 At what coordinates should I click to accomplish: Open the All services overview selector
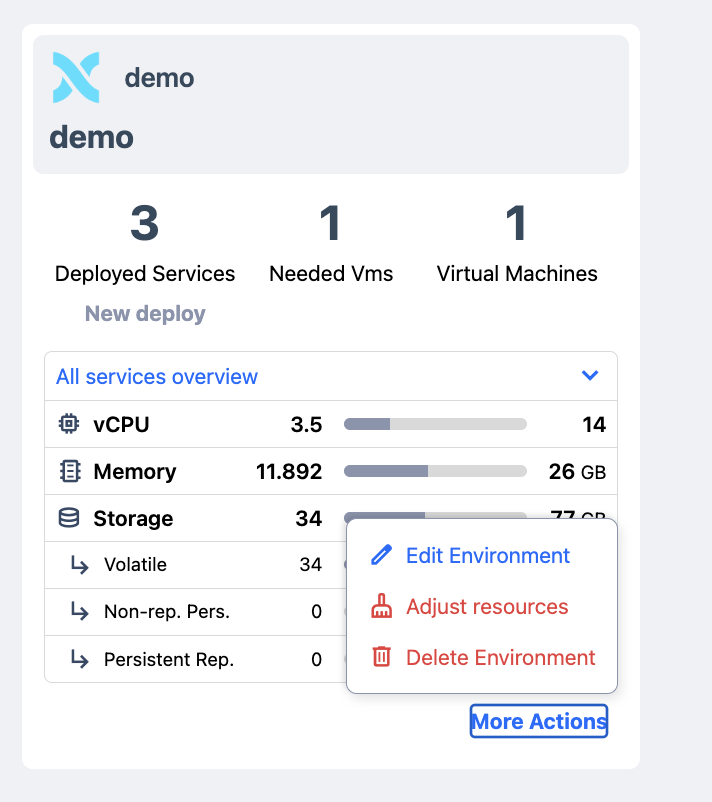(x=157, y=377)
